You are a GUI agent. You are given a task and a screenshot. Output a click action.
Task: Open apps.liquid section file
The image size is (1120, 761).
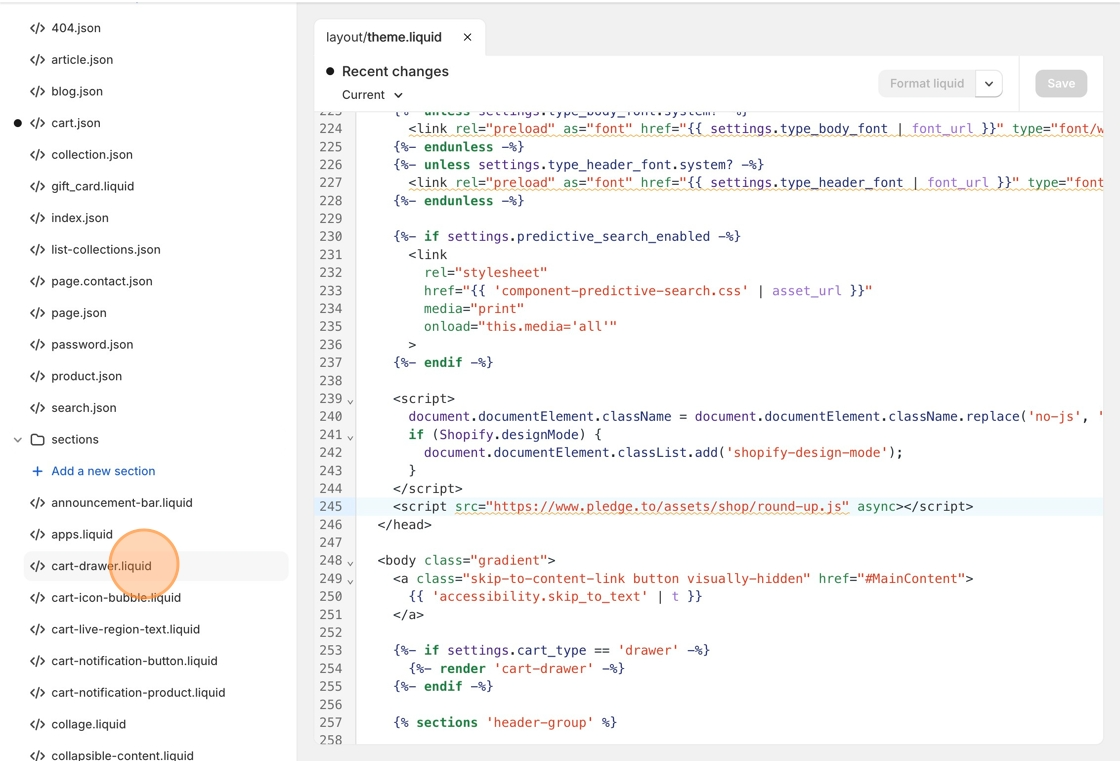pyautogui.click(x=82, y=534)
